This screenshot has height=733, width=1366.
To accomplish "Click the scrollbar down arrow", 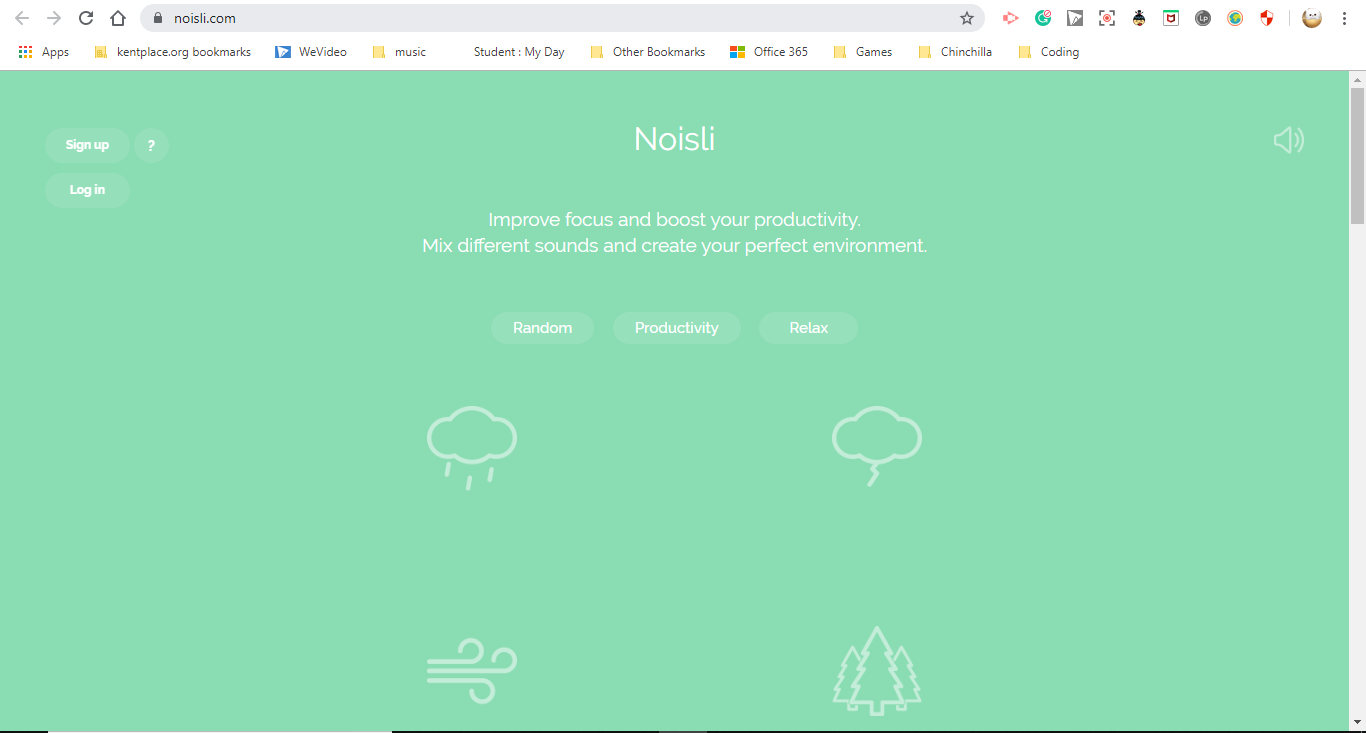I will pyautogui.click(x=1357, y=722).
